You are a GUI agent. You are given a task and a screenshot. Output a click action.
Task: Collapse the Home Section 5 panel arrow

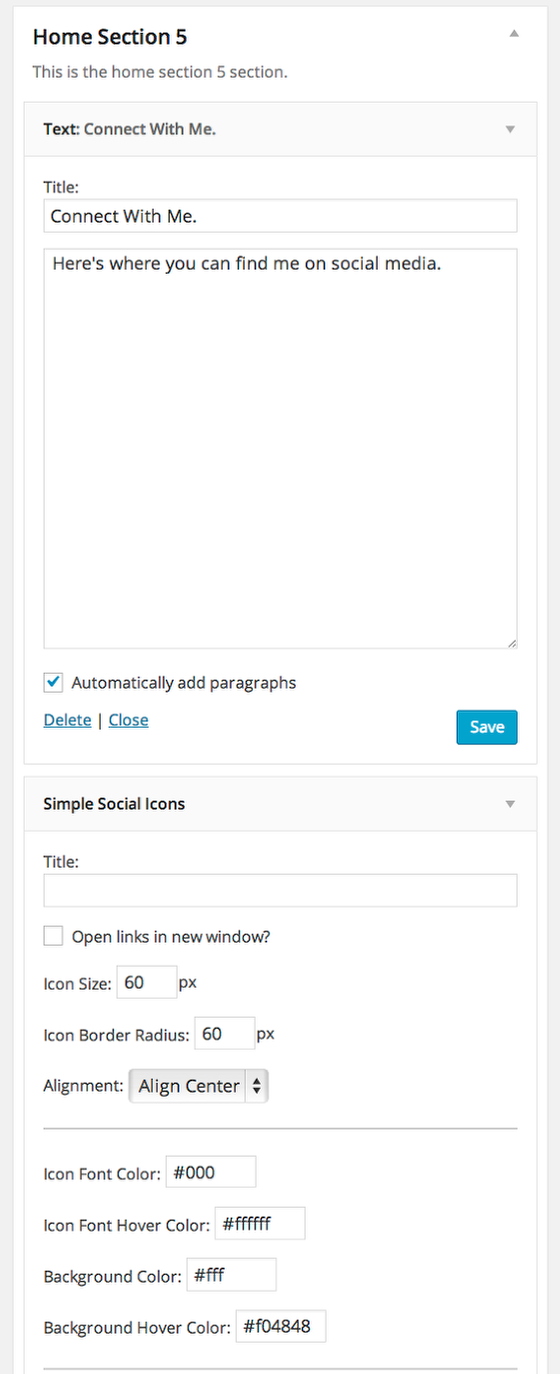513,34
